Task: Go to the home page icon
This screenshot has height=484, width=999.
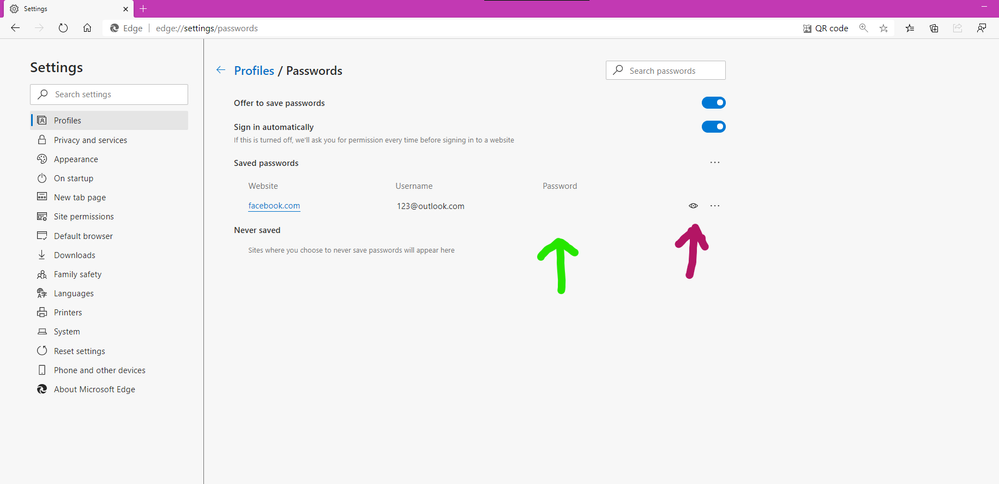Action: (88, 28)
